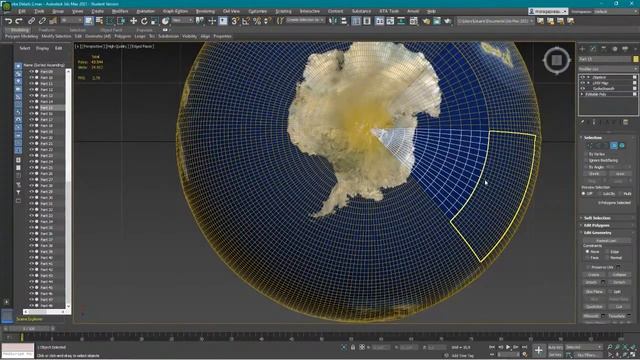Activate the Select and Rotate tool
This screenshot has width=640, height=360.
click(144, 21)
